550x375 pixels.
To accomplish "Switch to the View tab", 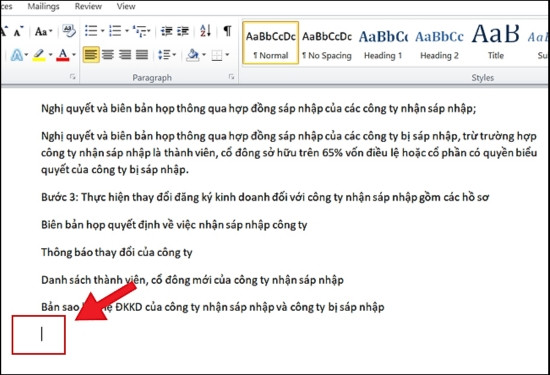I will (x=126, y=6).
